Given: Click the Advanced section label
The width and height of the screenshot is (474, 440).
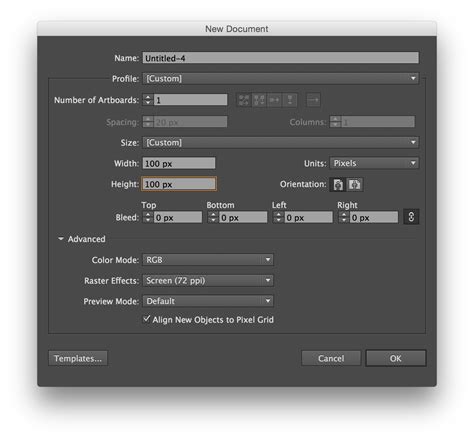Looking at the screenshot, I should pos(87,239).
